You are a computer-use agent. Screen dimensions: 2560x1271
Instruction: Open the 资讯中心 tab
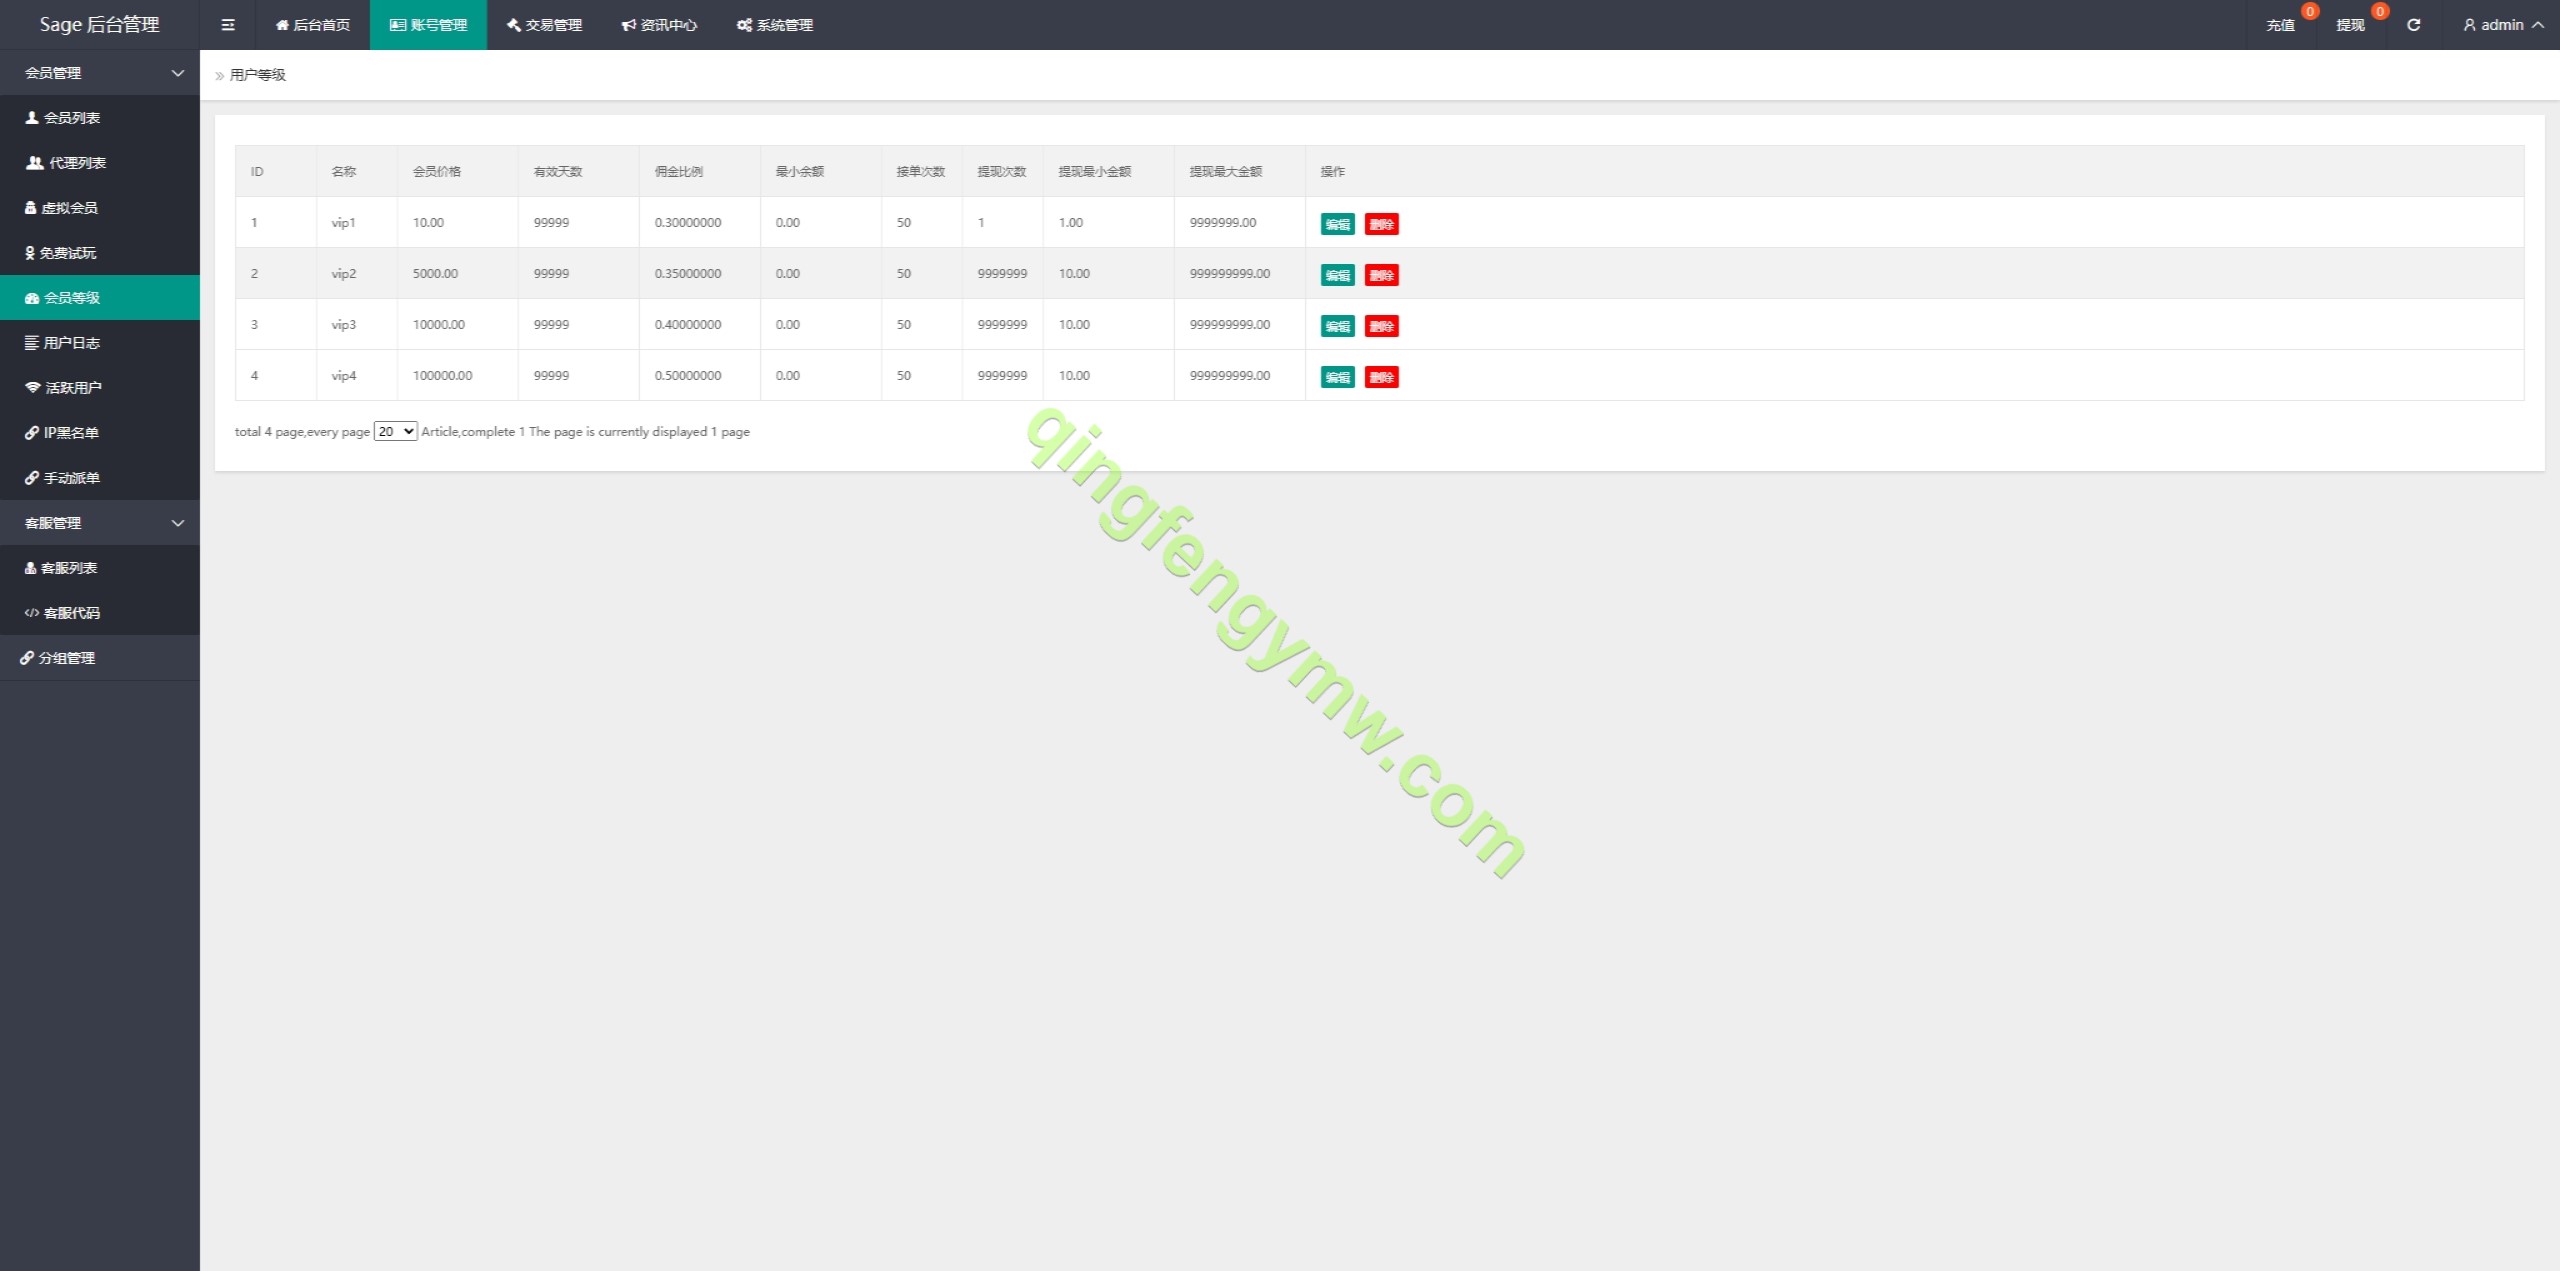point(659,25)
